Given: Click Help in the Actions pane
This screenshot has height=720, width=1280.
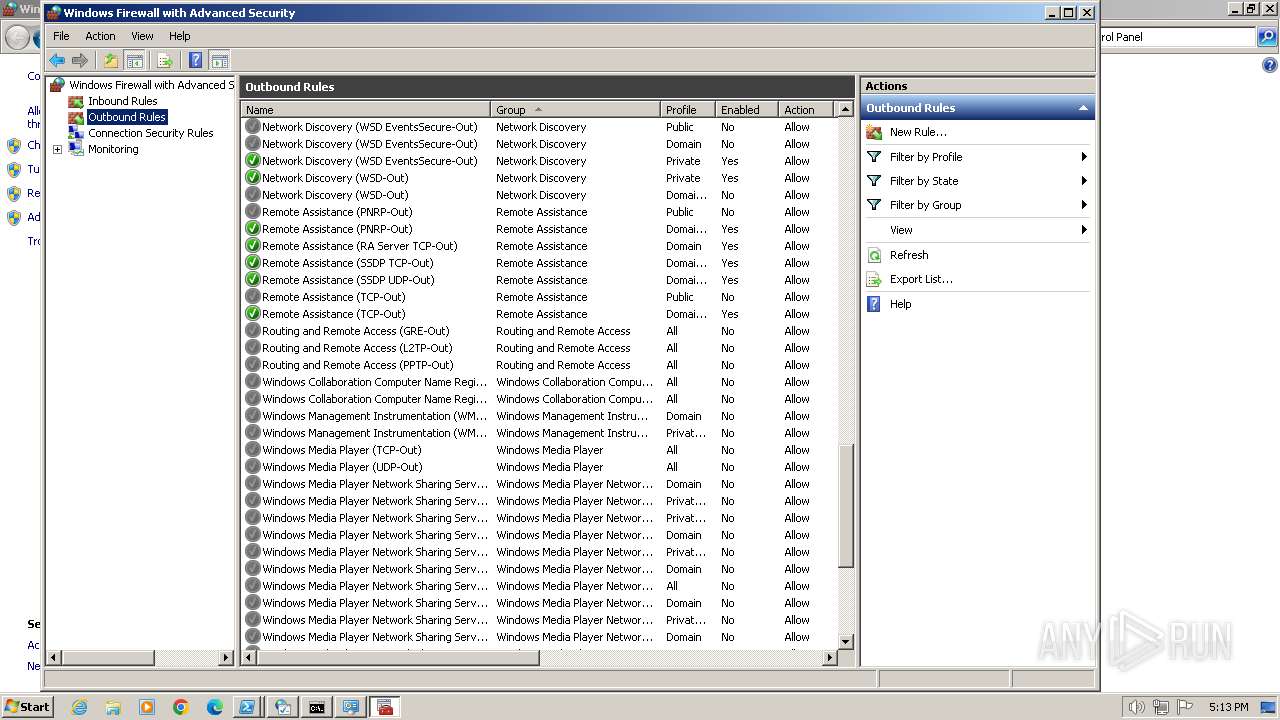Looking at the screenshot, I should [900, 304].
